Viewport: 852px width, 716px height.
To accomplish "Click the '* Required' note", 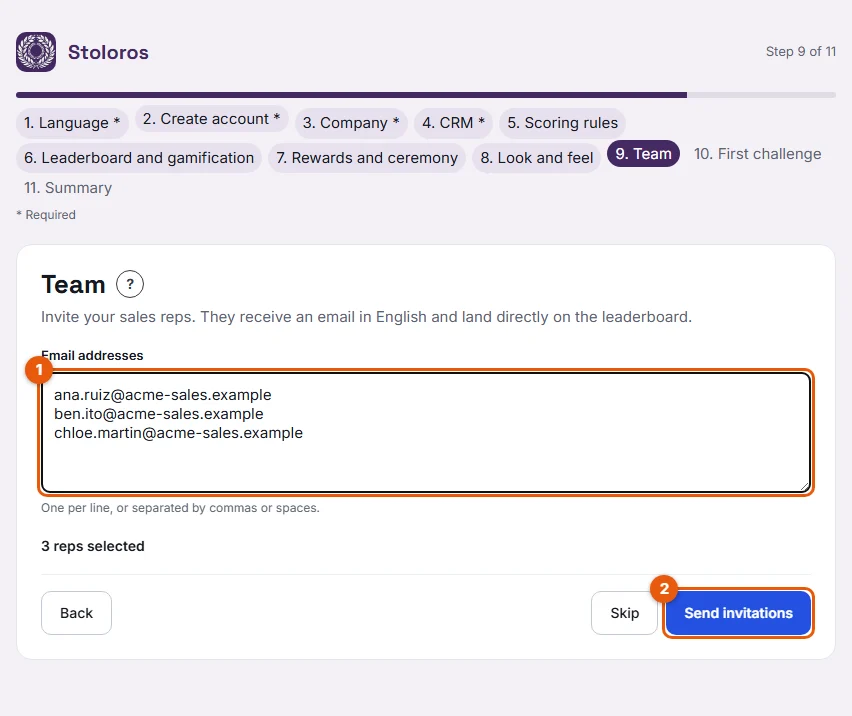I will click(46, 215).
